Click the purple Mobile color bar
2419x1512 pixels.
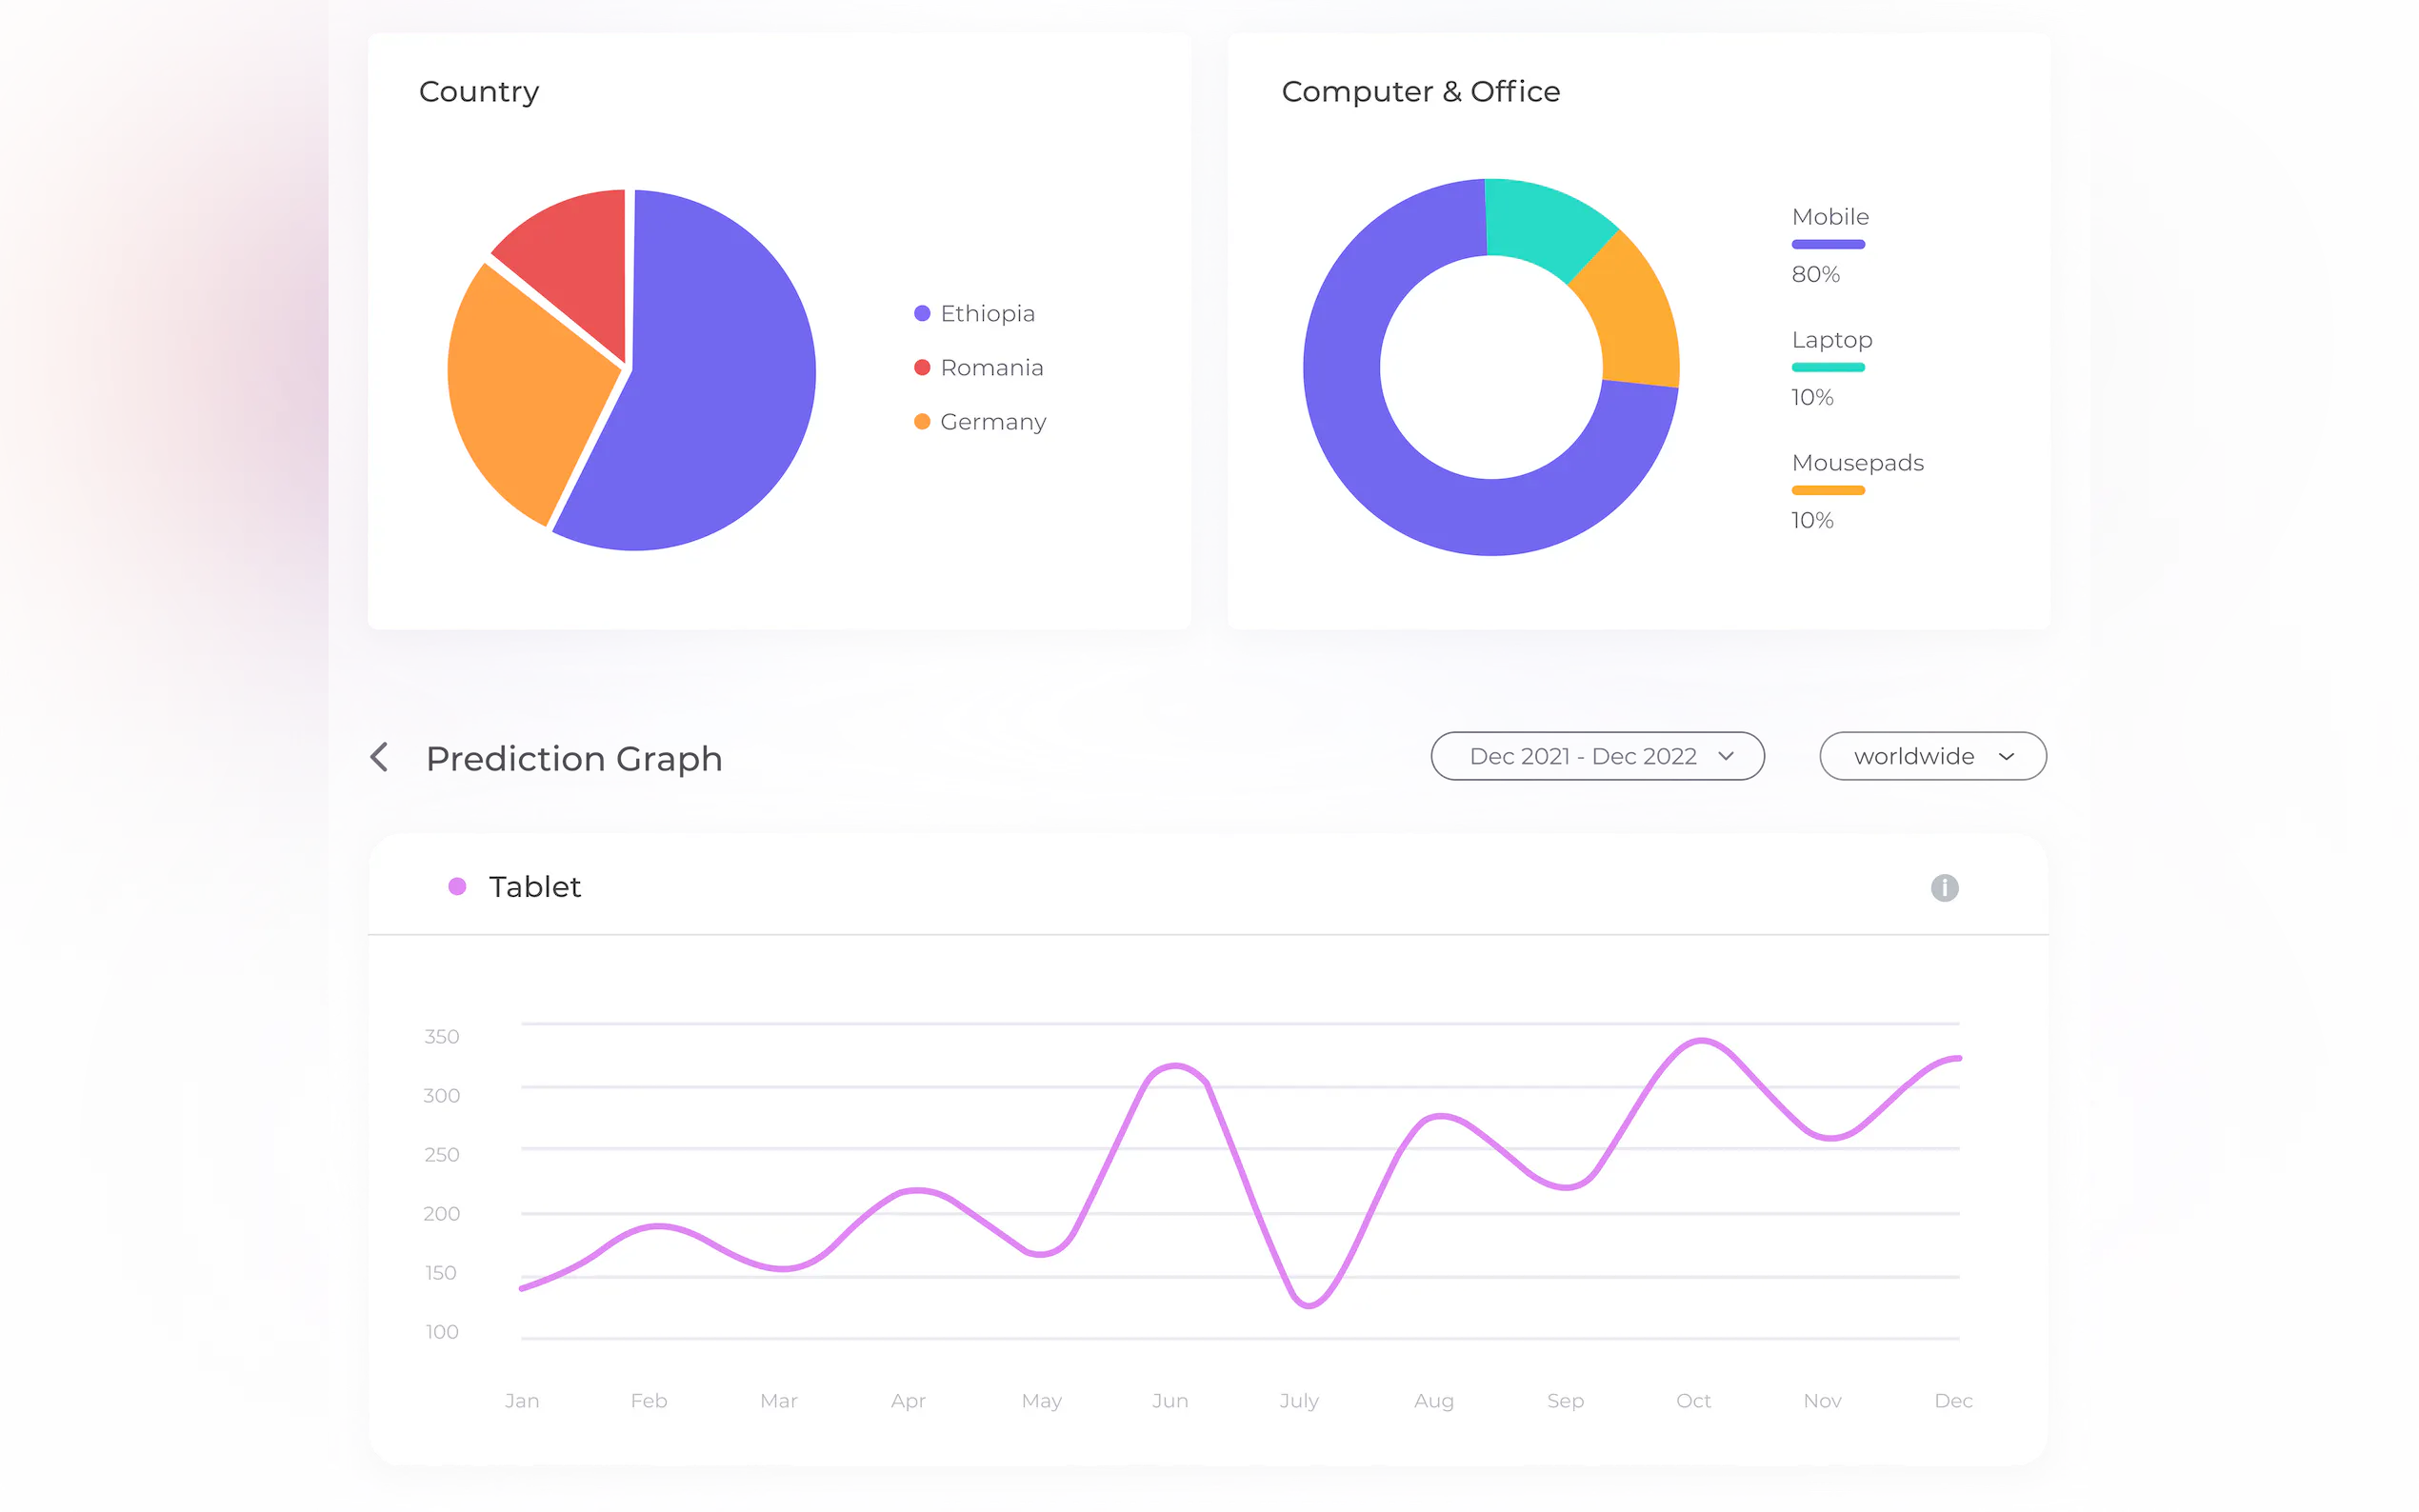click(1827, 245)
